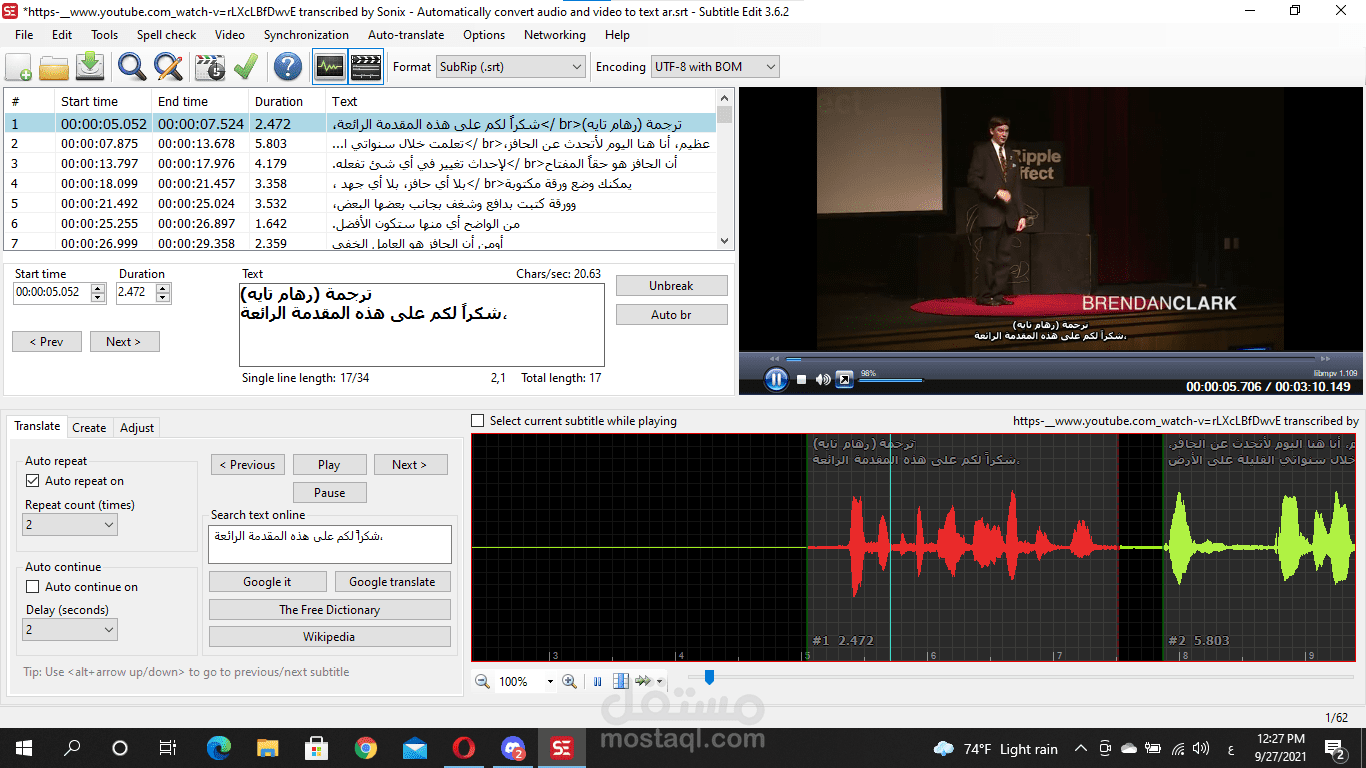Open Delay seconds dropdown
The width and height of the screenshot is (1366, 768).
[x=70, y=630]
